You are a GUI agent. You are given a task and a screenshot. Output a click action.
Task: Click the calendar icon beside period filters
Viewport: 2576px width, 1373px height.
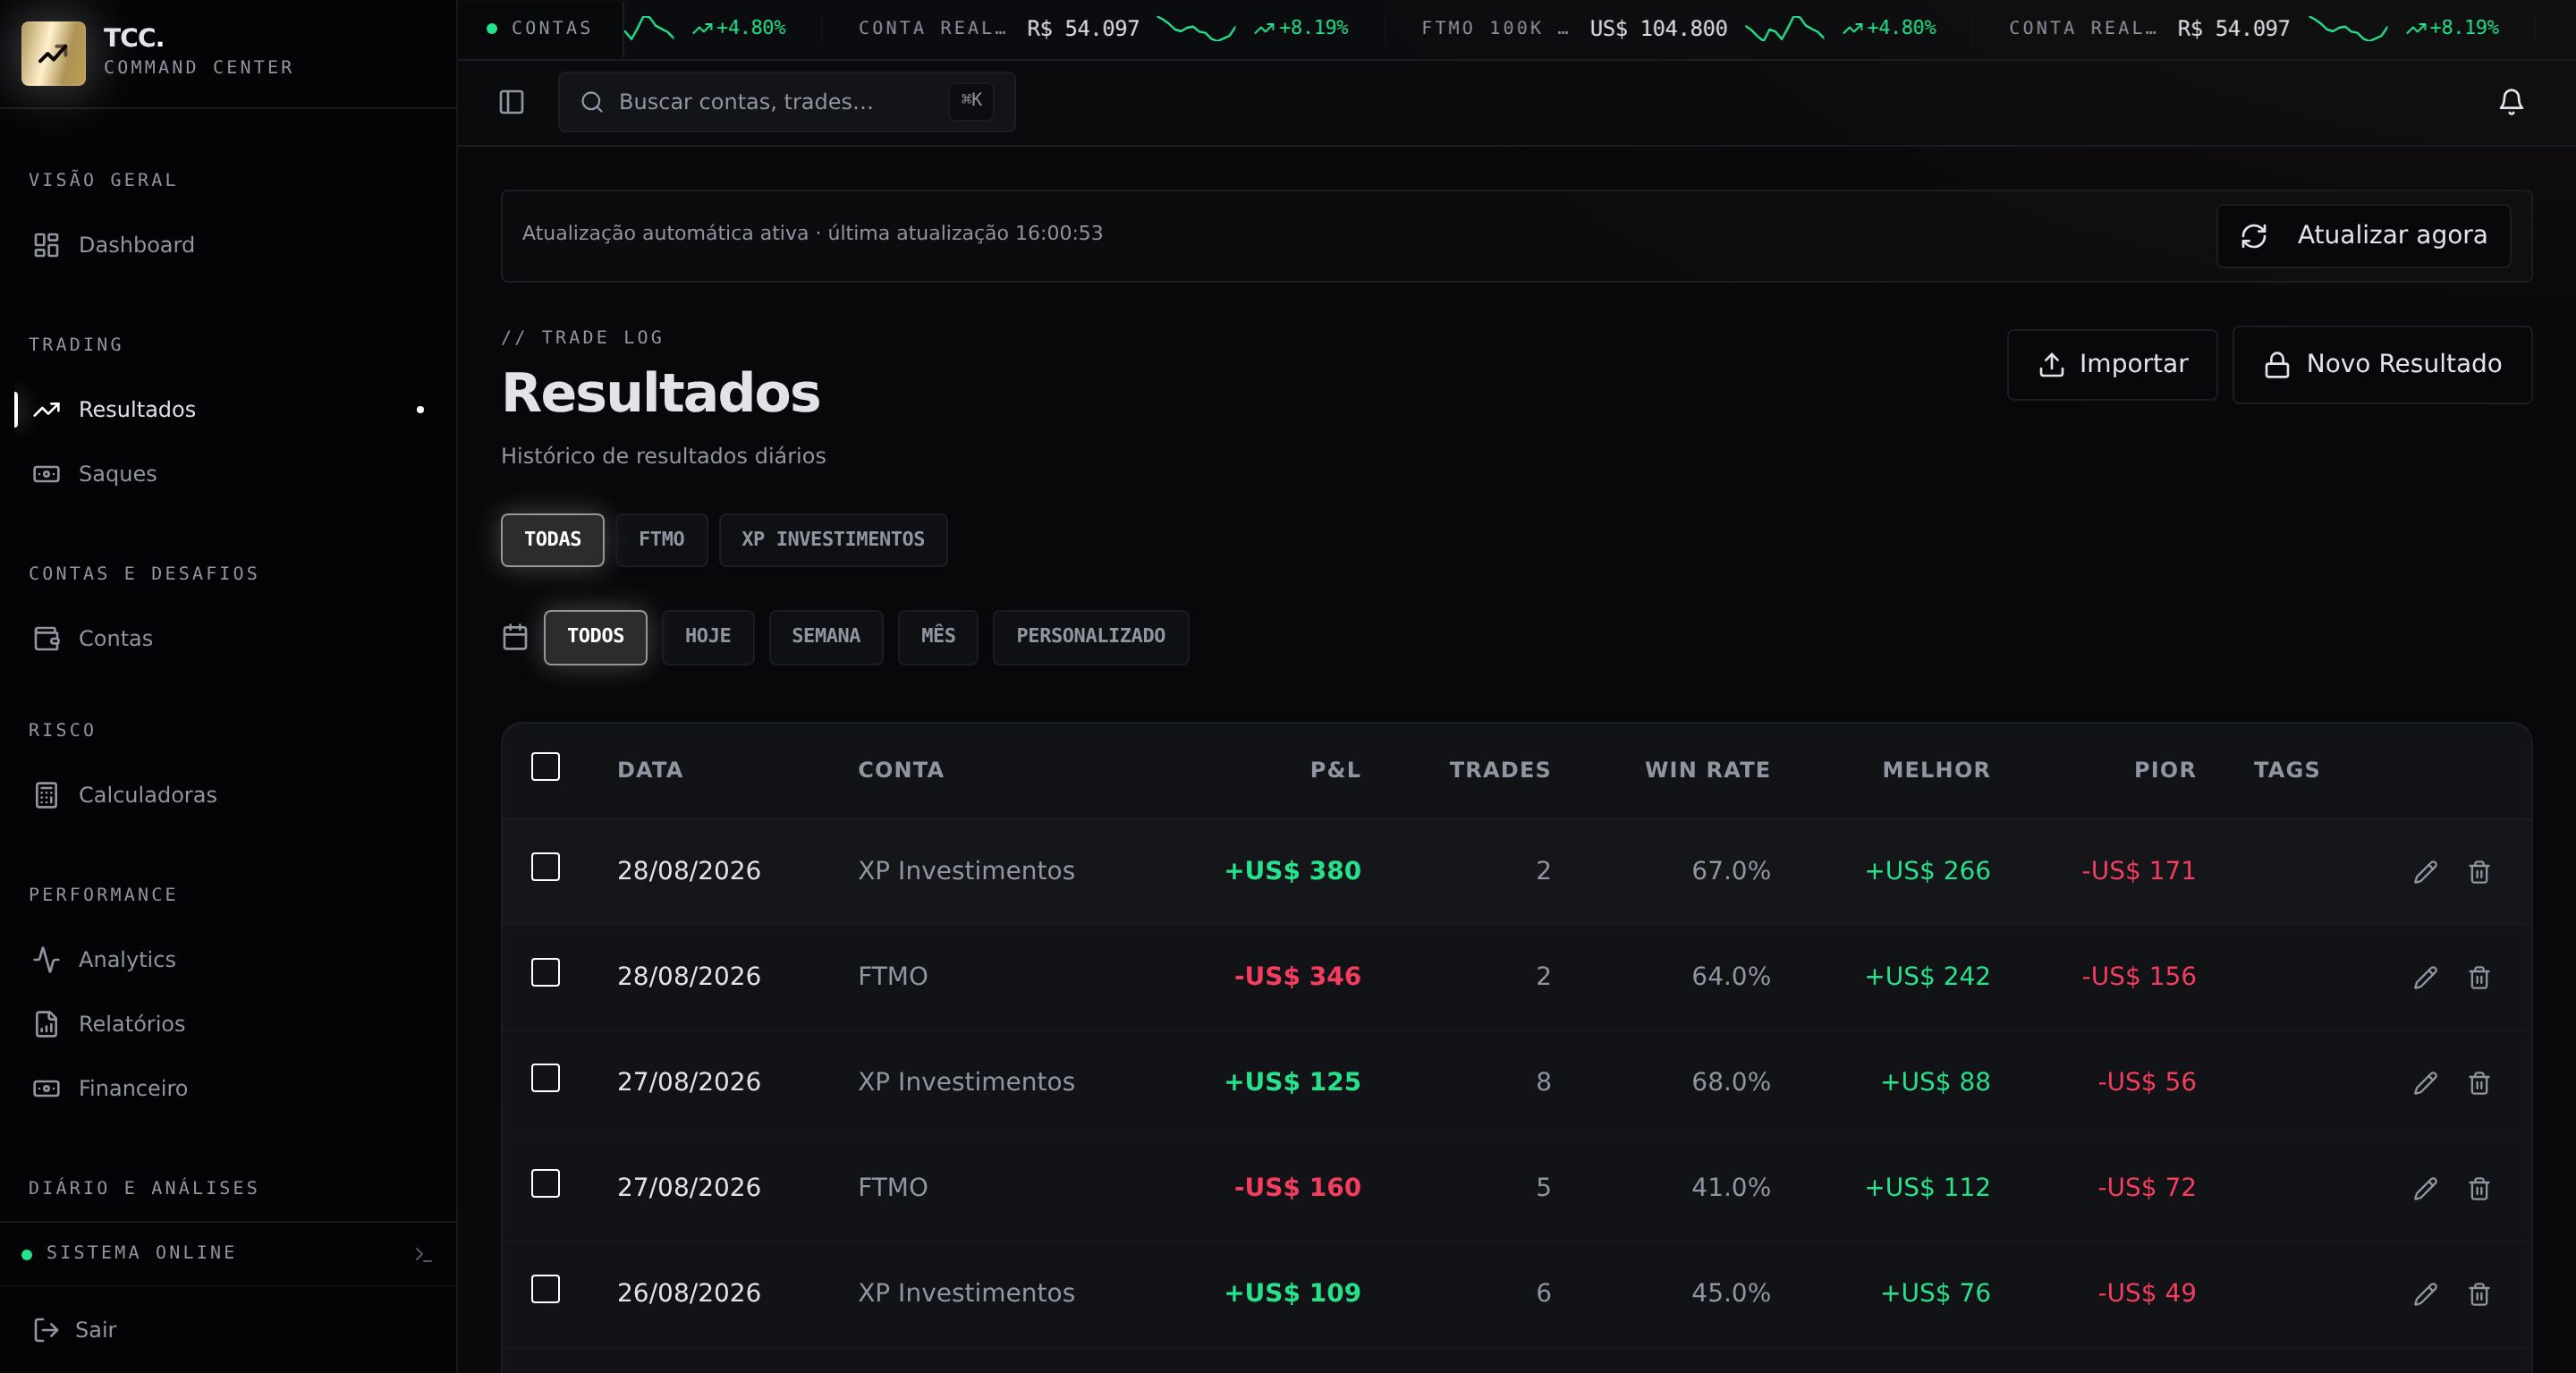(514, 637)
